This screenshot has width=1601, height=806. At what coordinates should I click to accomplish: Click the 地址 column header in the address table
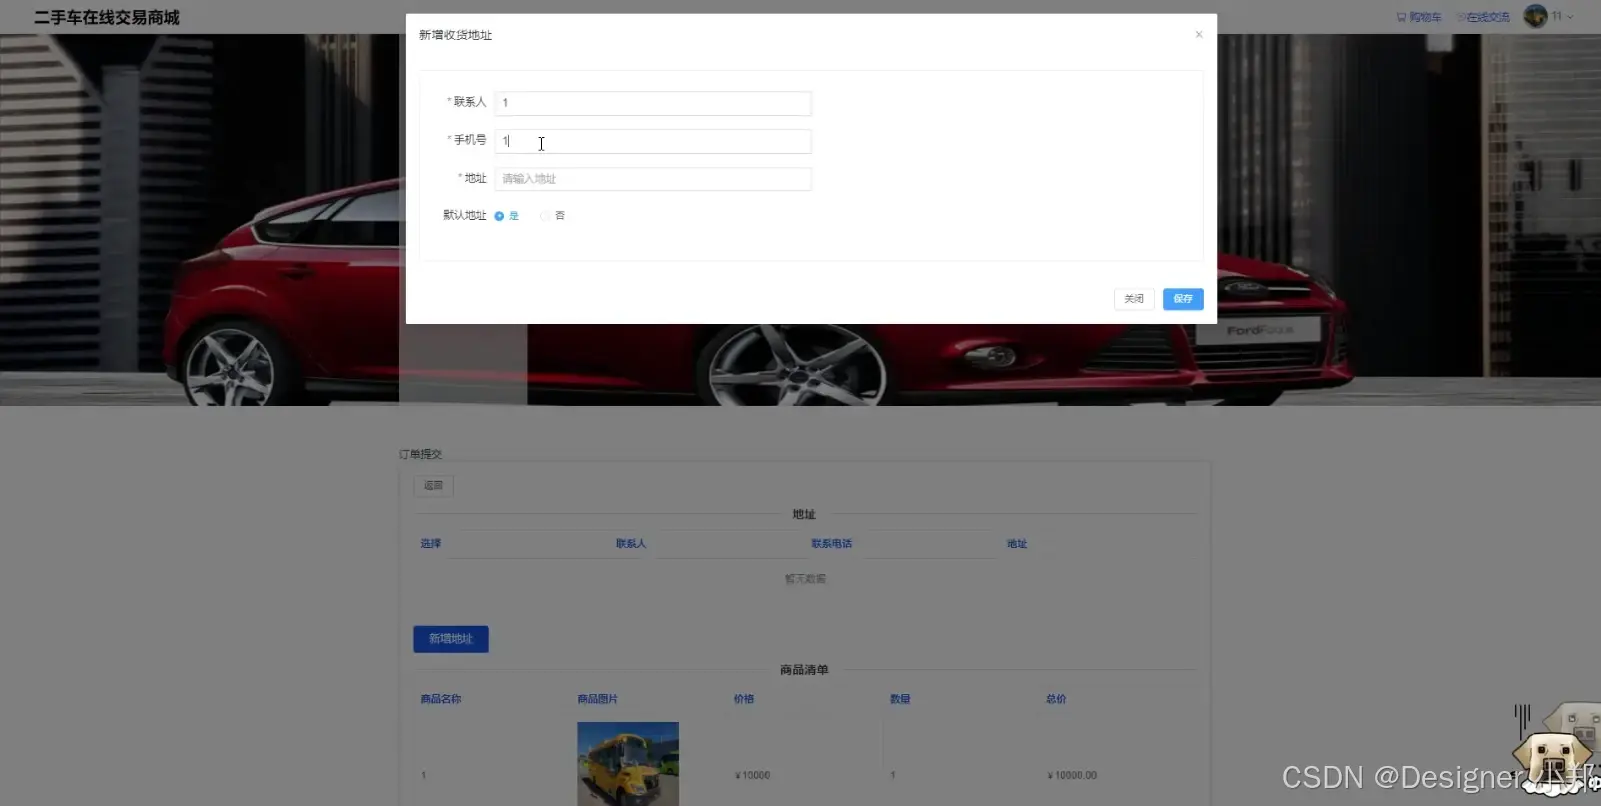point(1017,544)
